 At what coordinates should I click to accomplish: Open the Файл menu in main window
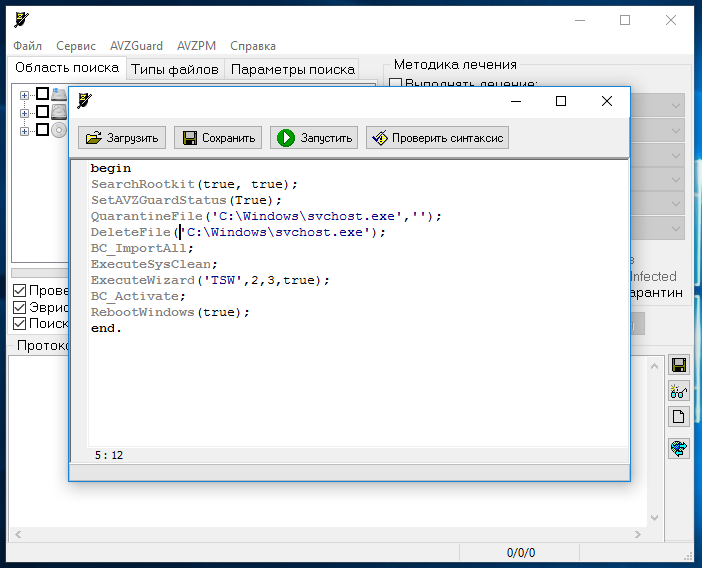pyautogui.click(x=27, y=46)
